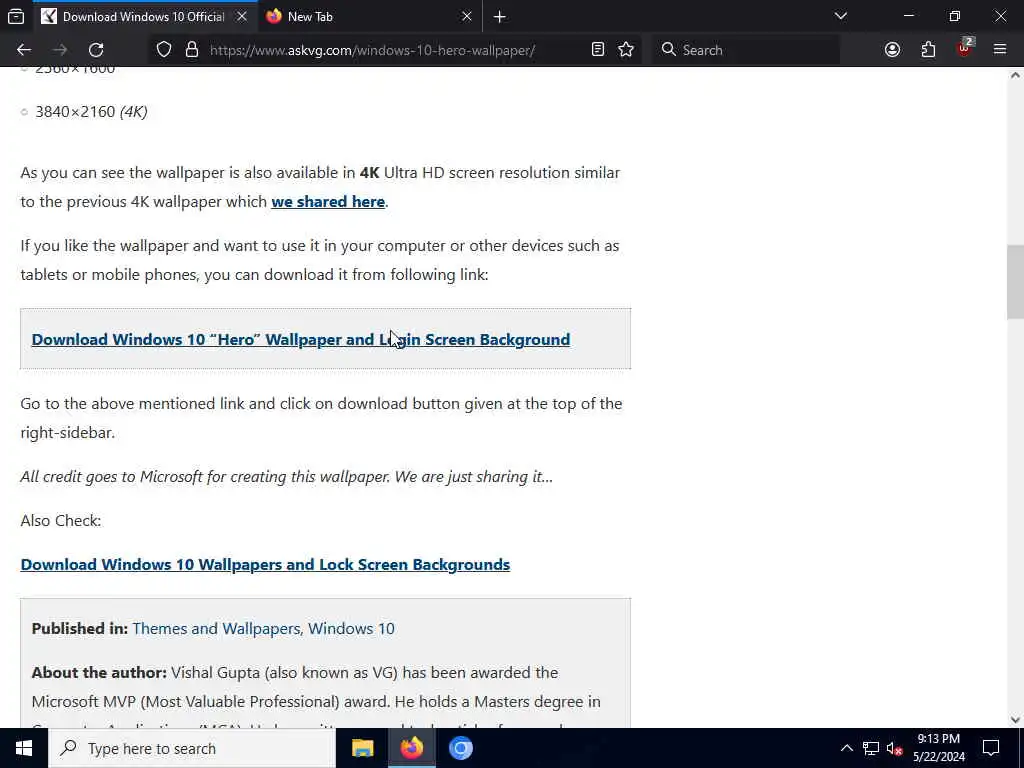Click the scrollbar down arrow

(x=1015, y=720)
